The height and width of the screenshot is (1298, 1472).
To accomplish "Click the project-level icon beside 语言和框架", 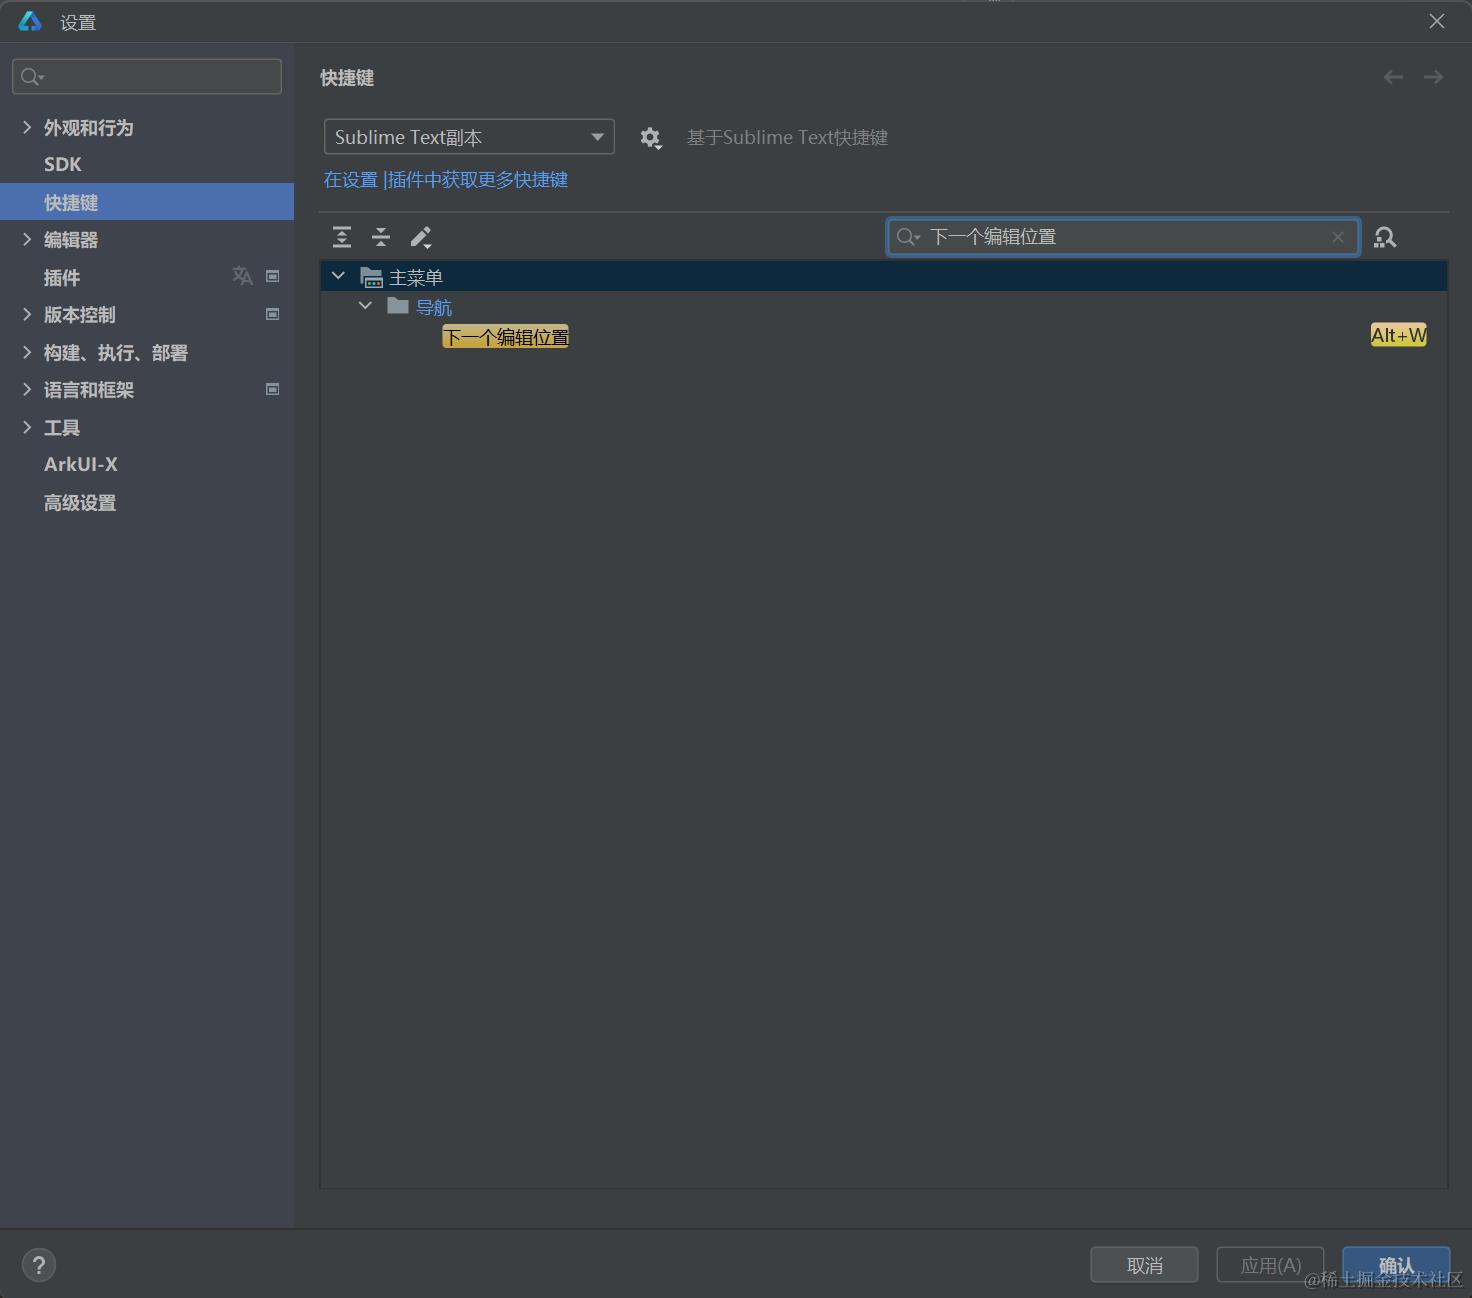I will [272, 389].
